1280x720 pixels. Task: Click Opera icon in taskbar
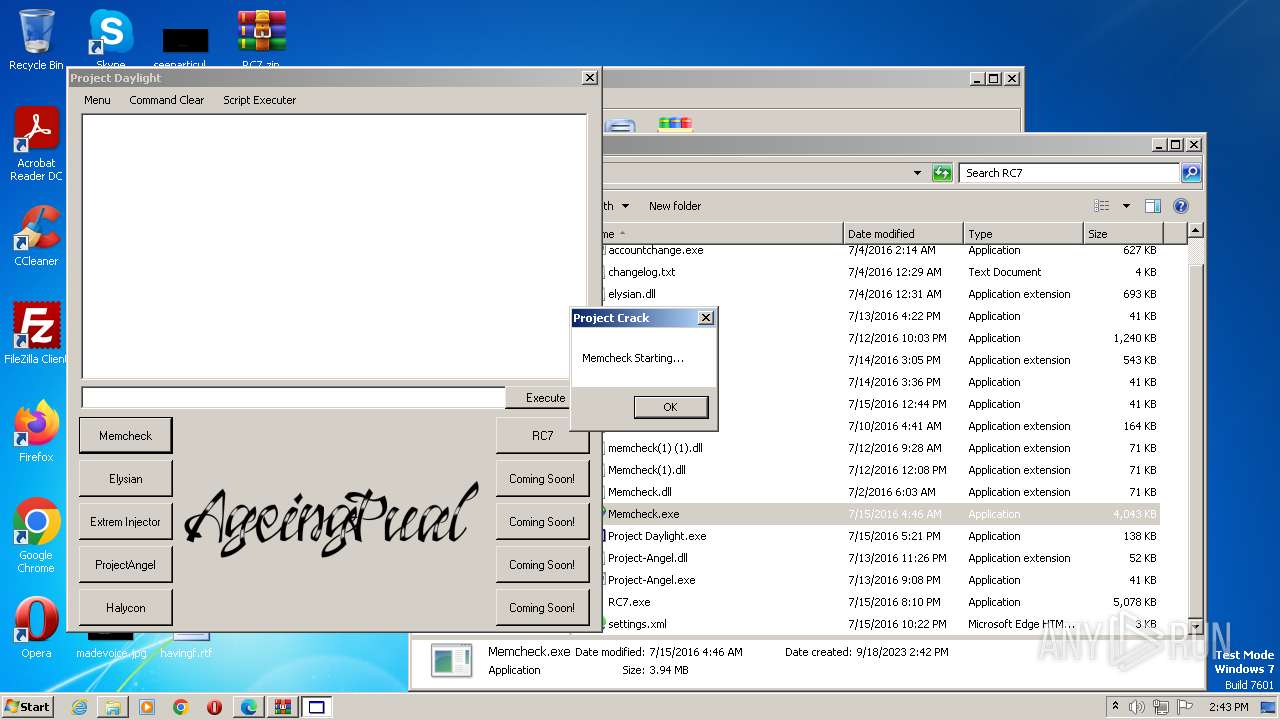coord(214,707)
